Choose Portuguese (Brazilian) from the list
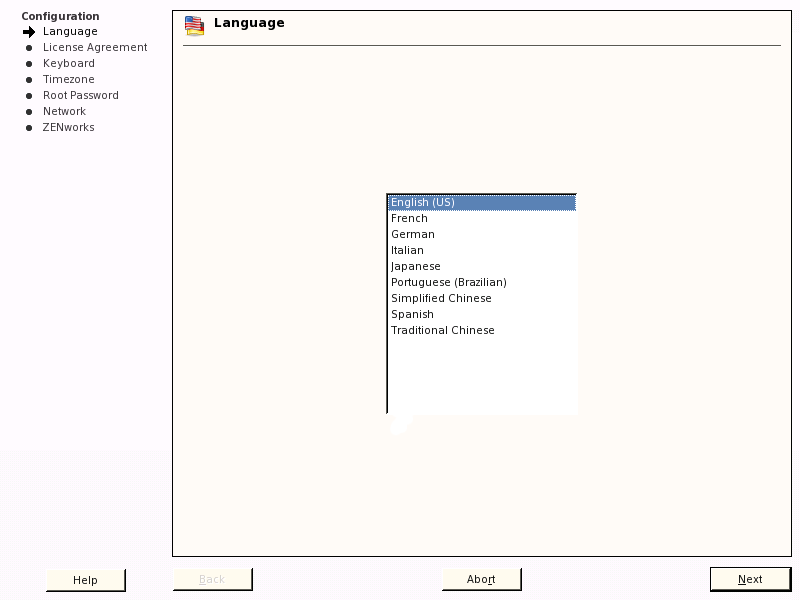The image size is (800, 600). point(448,282)
